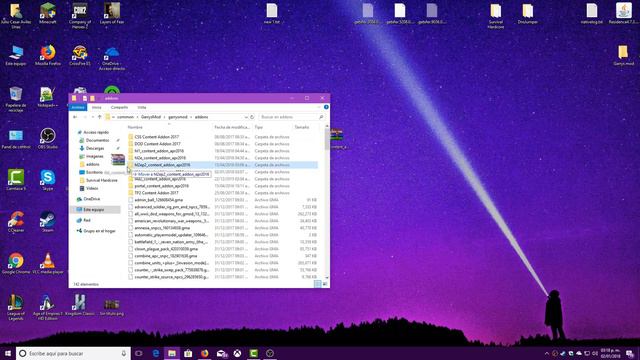Screen dimensions: 640x360
Task: Sort by the Tamaño column header
Action: (x=302, y=127)
